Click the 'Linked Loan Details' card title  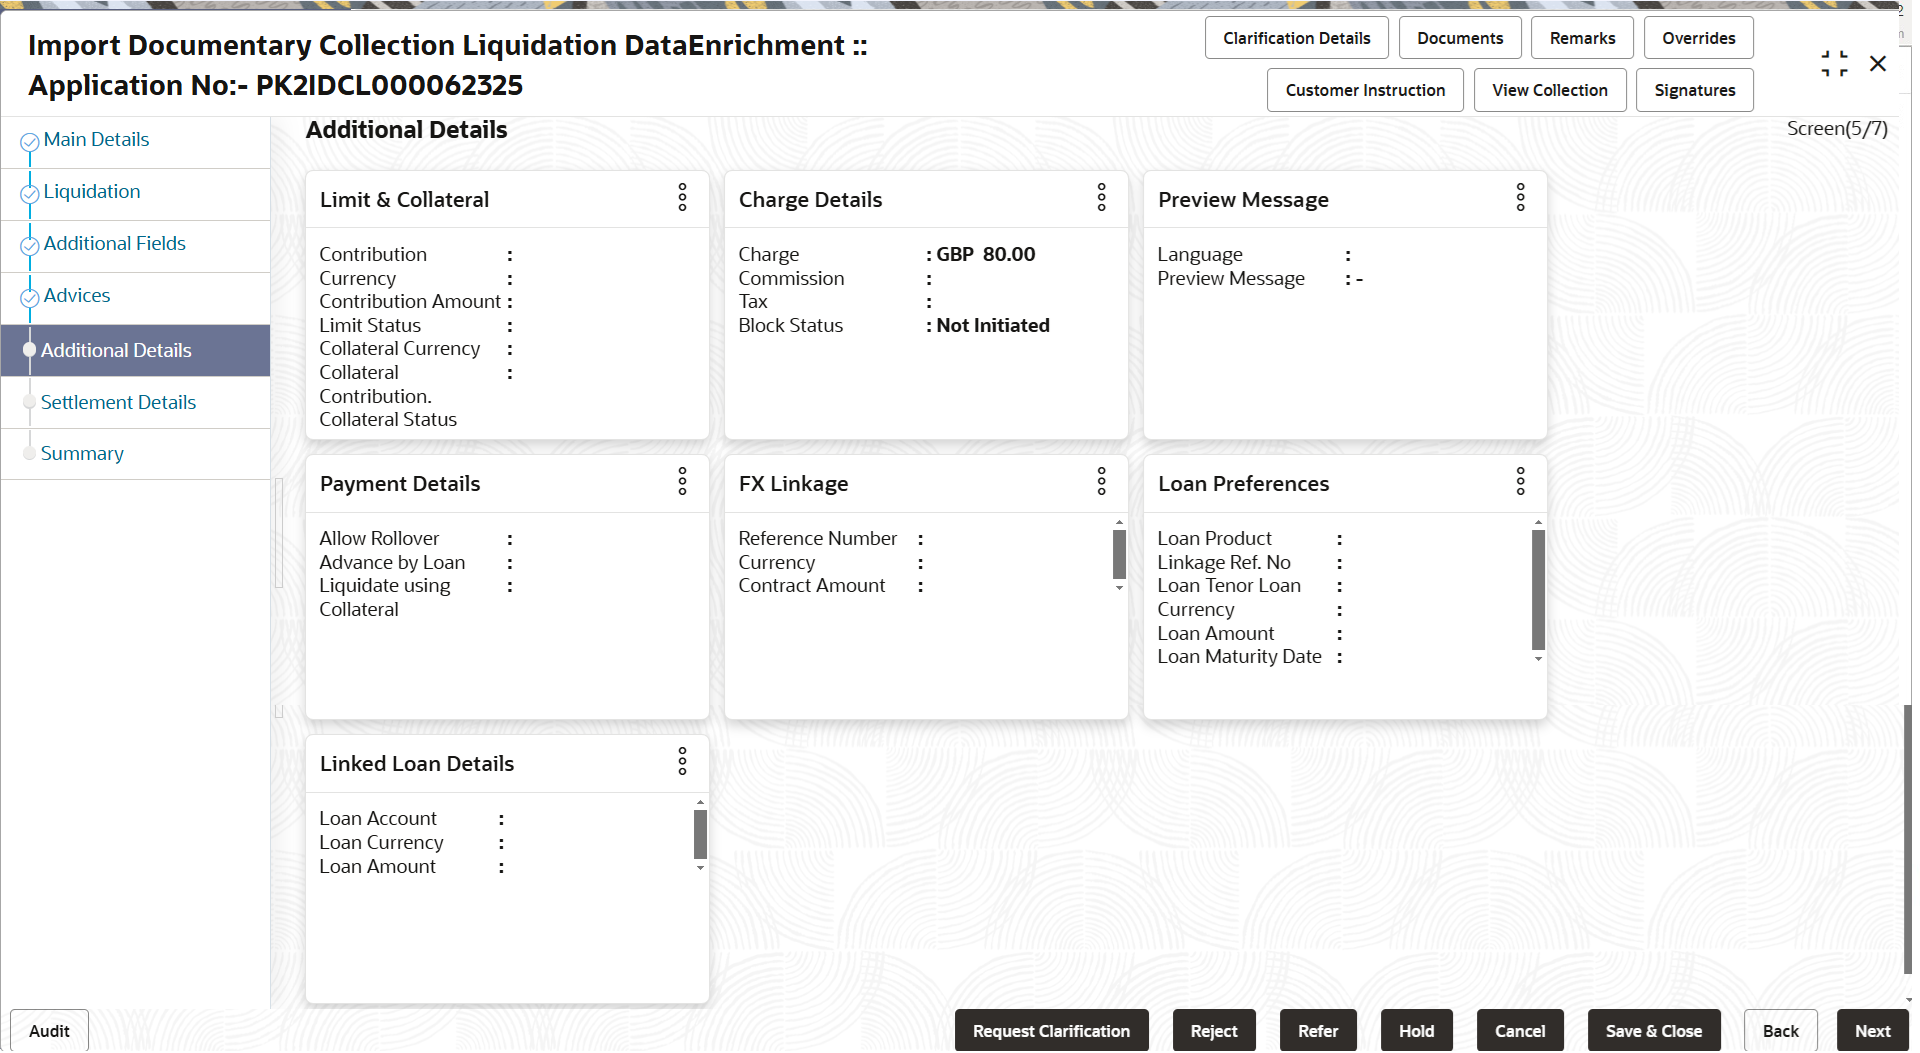[417, 764]
